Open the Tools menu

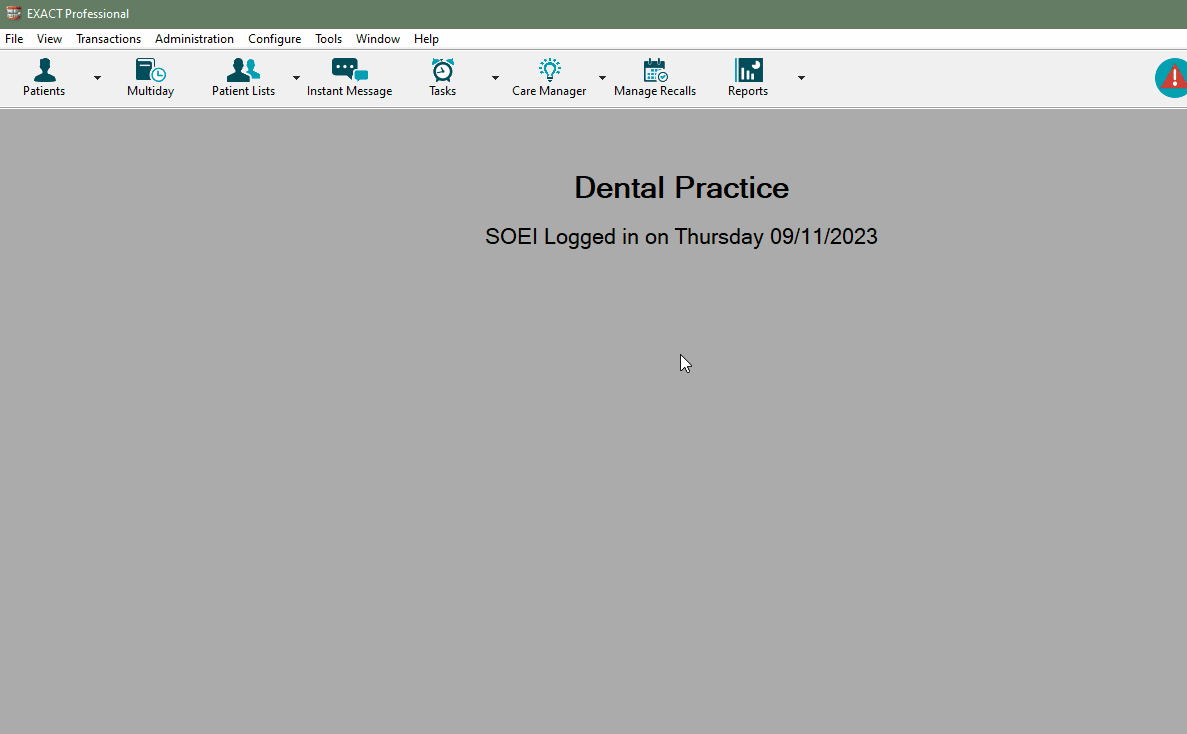tap(329, 39)
